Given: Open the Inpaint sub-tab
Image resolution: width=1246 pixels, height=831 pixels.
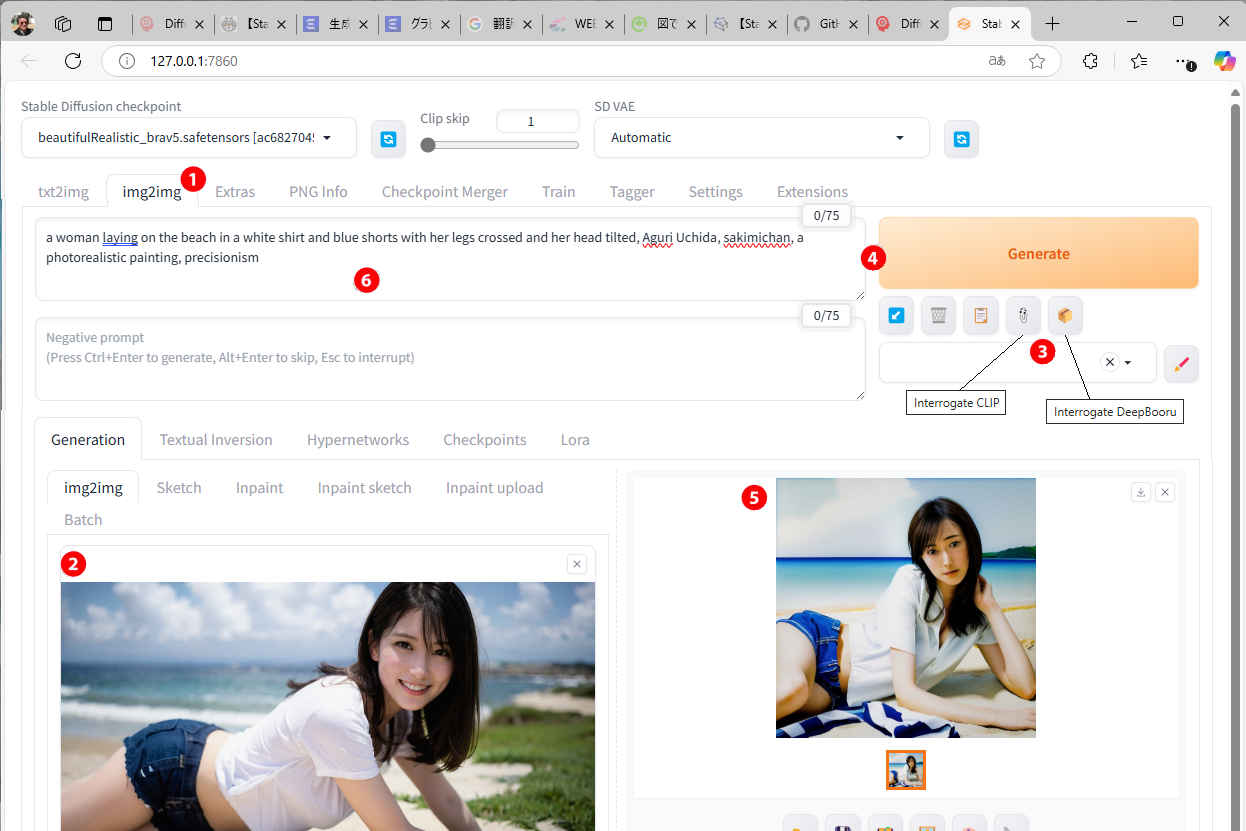Looking at the screenshot, I should [x=259, y=488].
